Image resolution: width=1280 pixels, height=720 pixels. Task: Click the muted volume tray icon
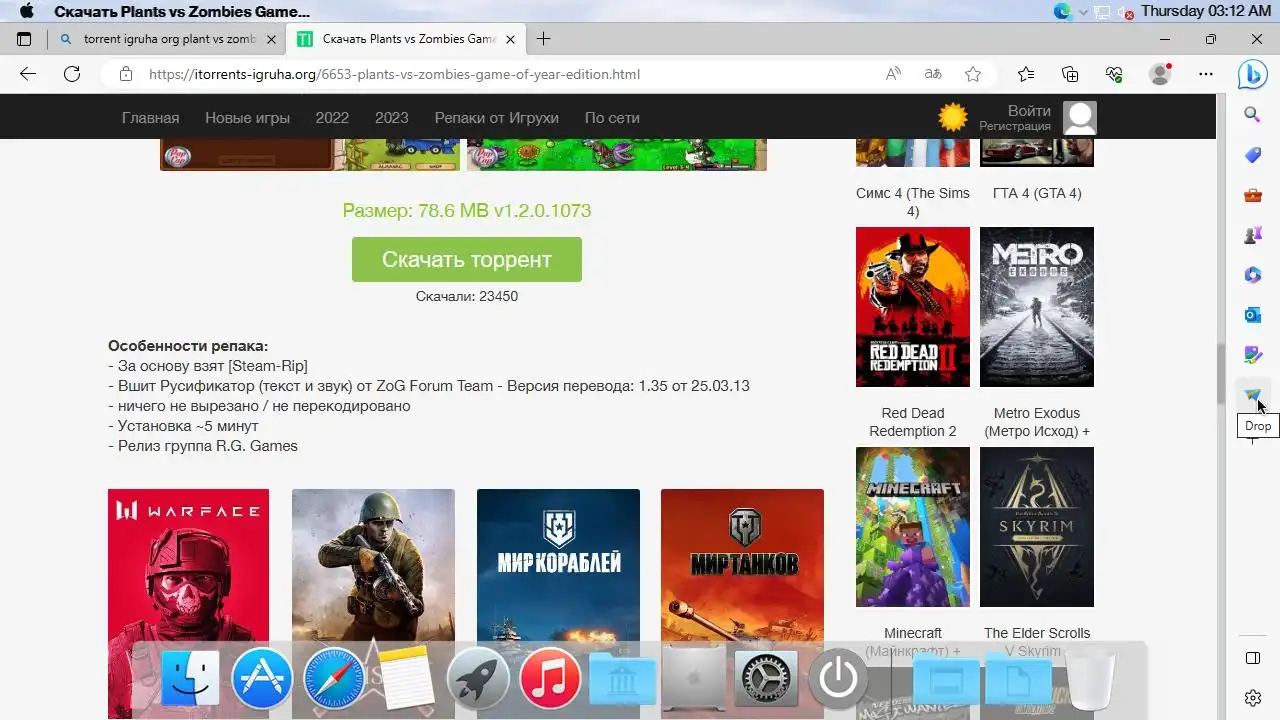pyautogui.click(x=1125, y=12)
